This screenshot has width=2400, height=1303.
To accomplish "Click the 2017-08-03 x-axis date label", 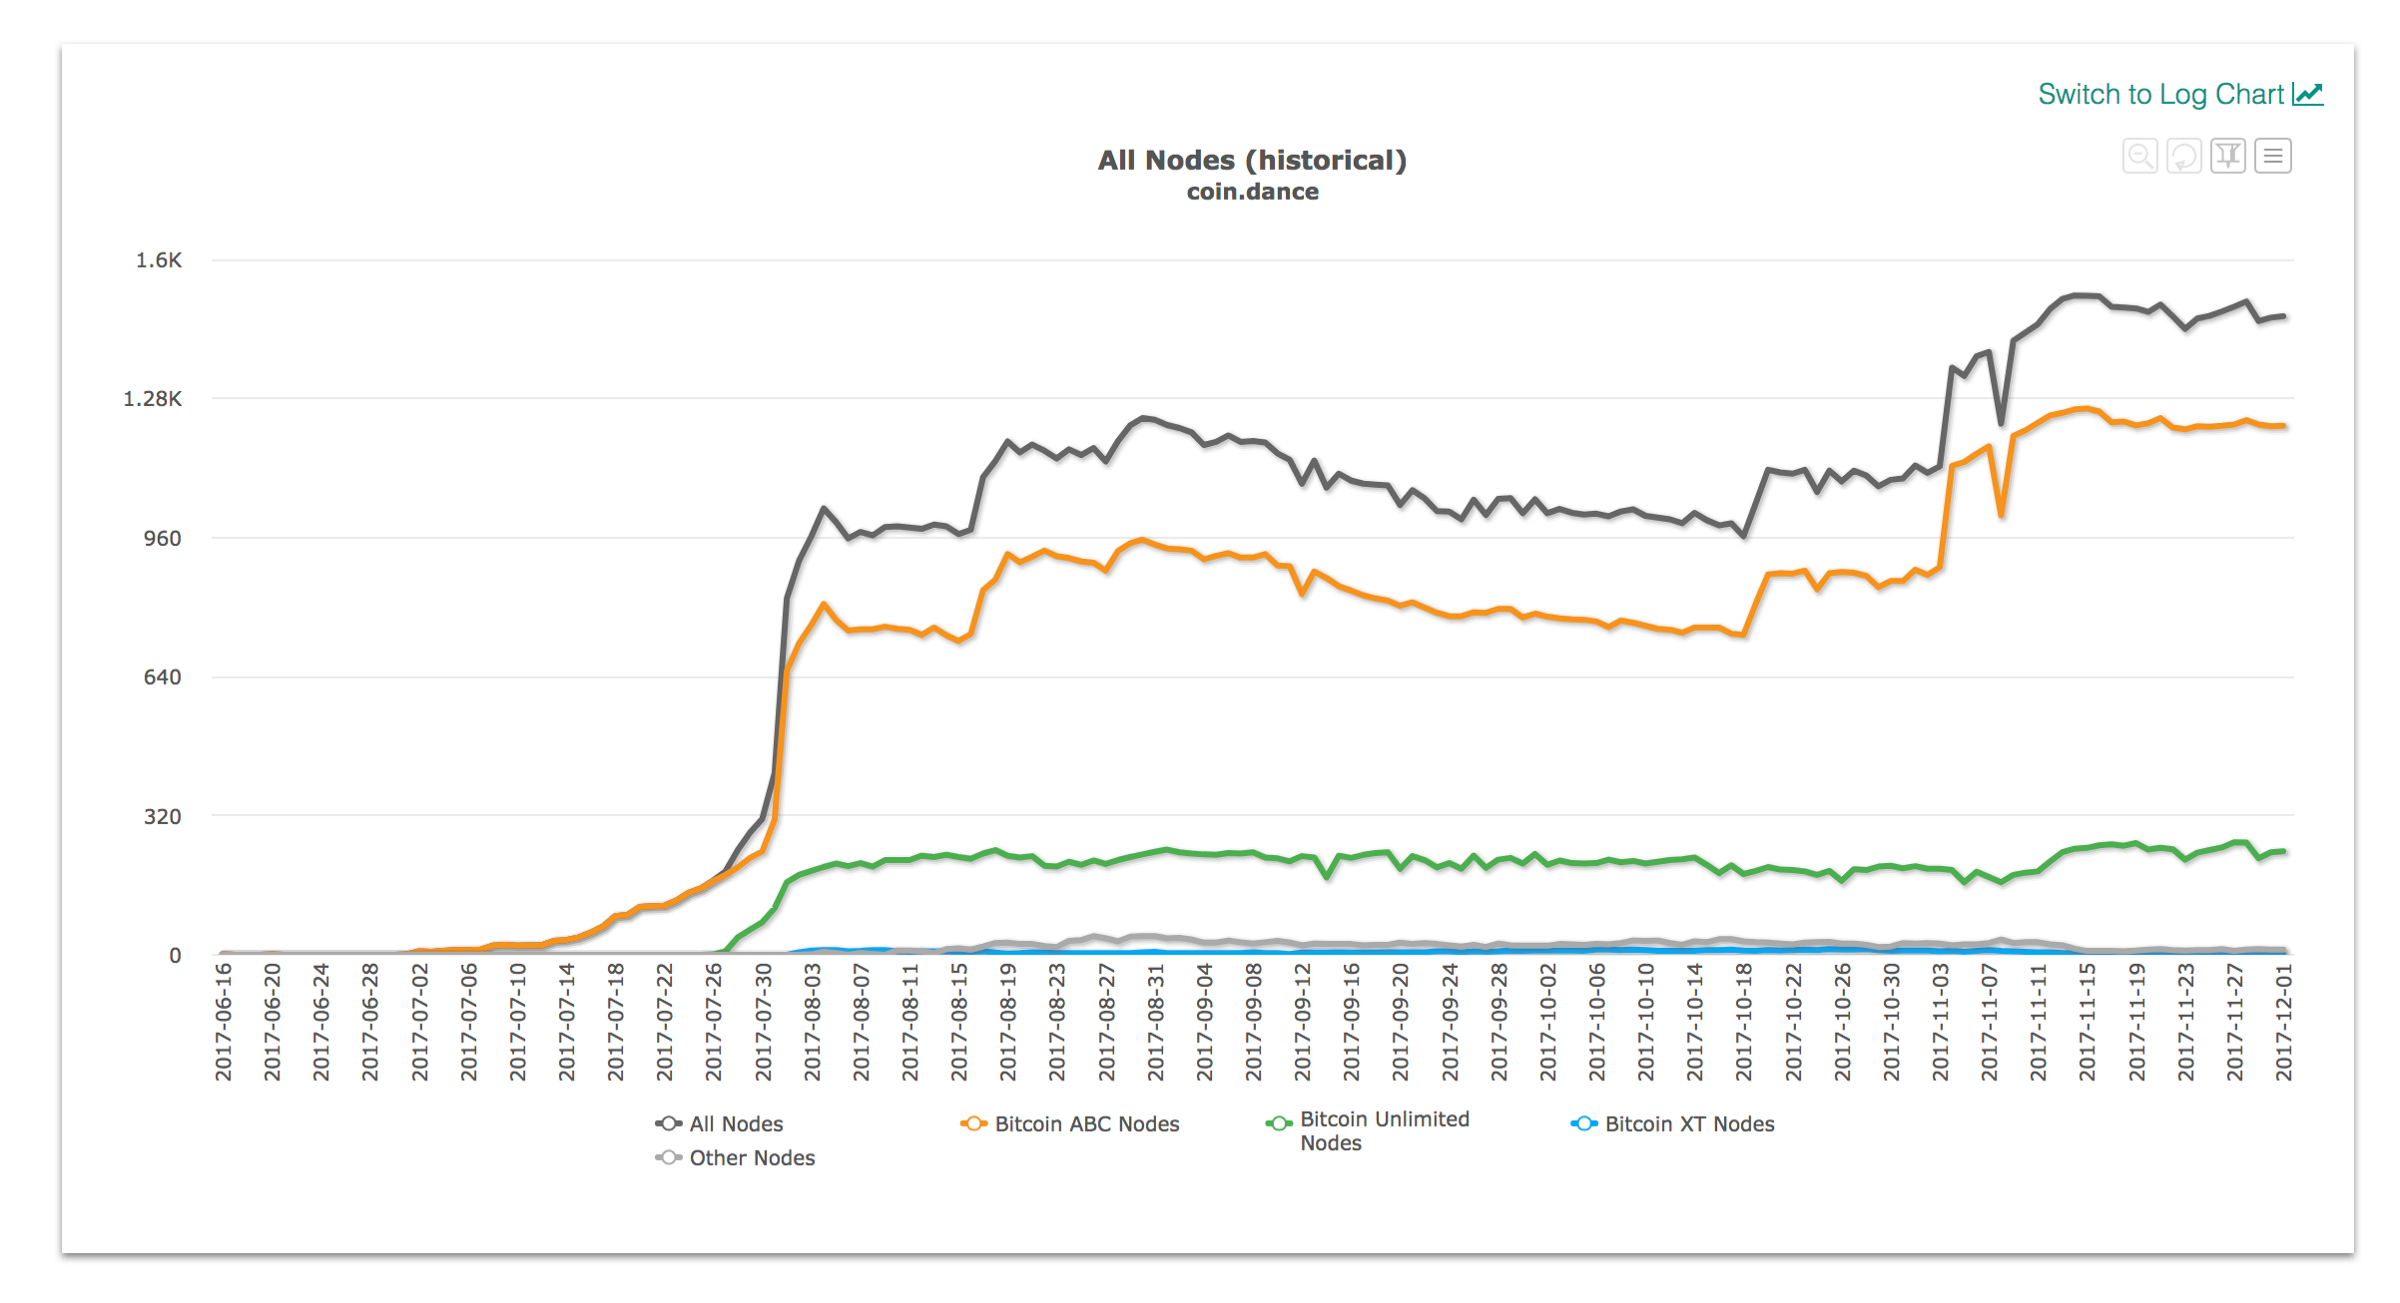I will click(x=812, y=1022).
